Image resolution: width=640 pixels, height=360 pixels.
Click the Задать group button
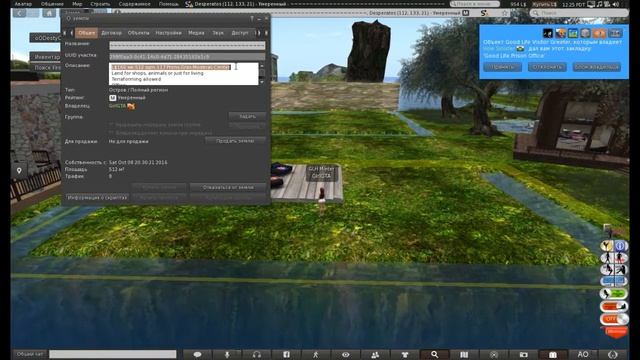(247, 116)
